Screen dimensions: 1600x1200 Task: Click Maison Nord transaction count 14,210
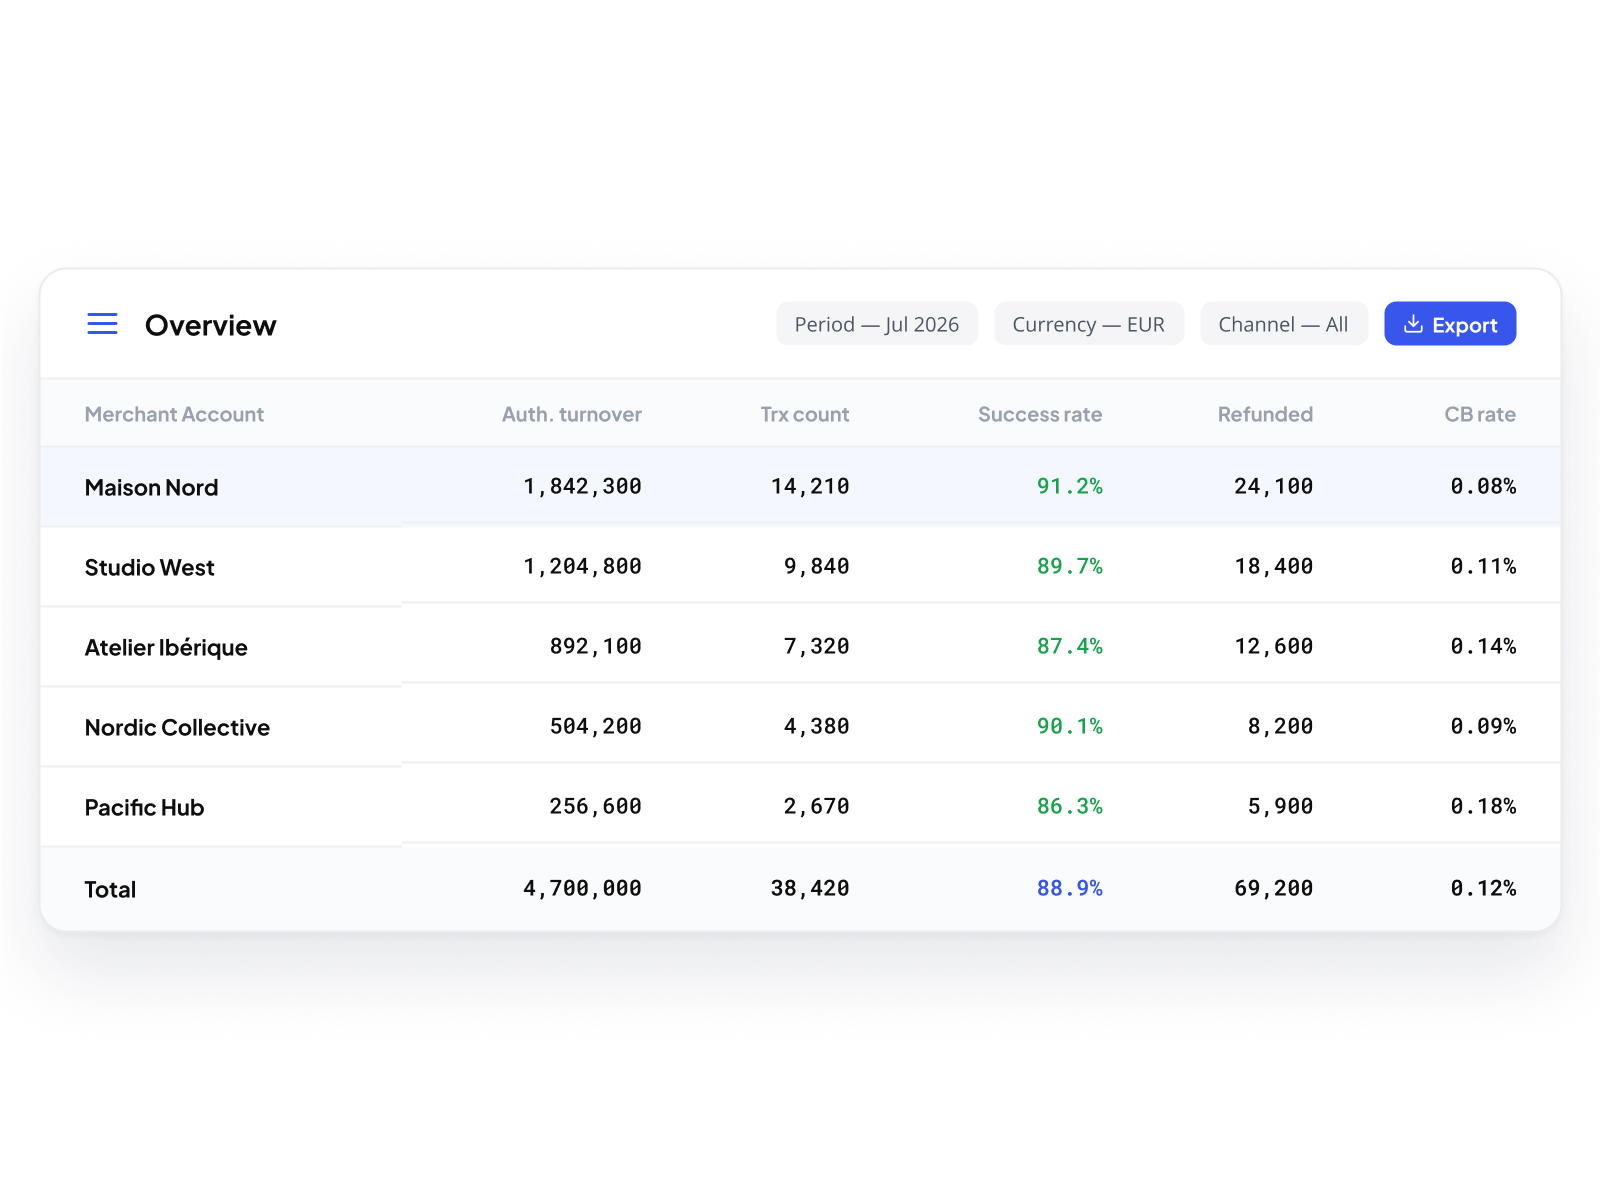coord(810,487)
